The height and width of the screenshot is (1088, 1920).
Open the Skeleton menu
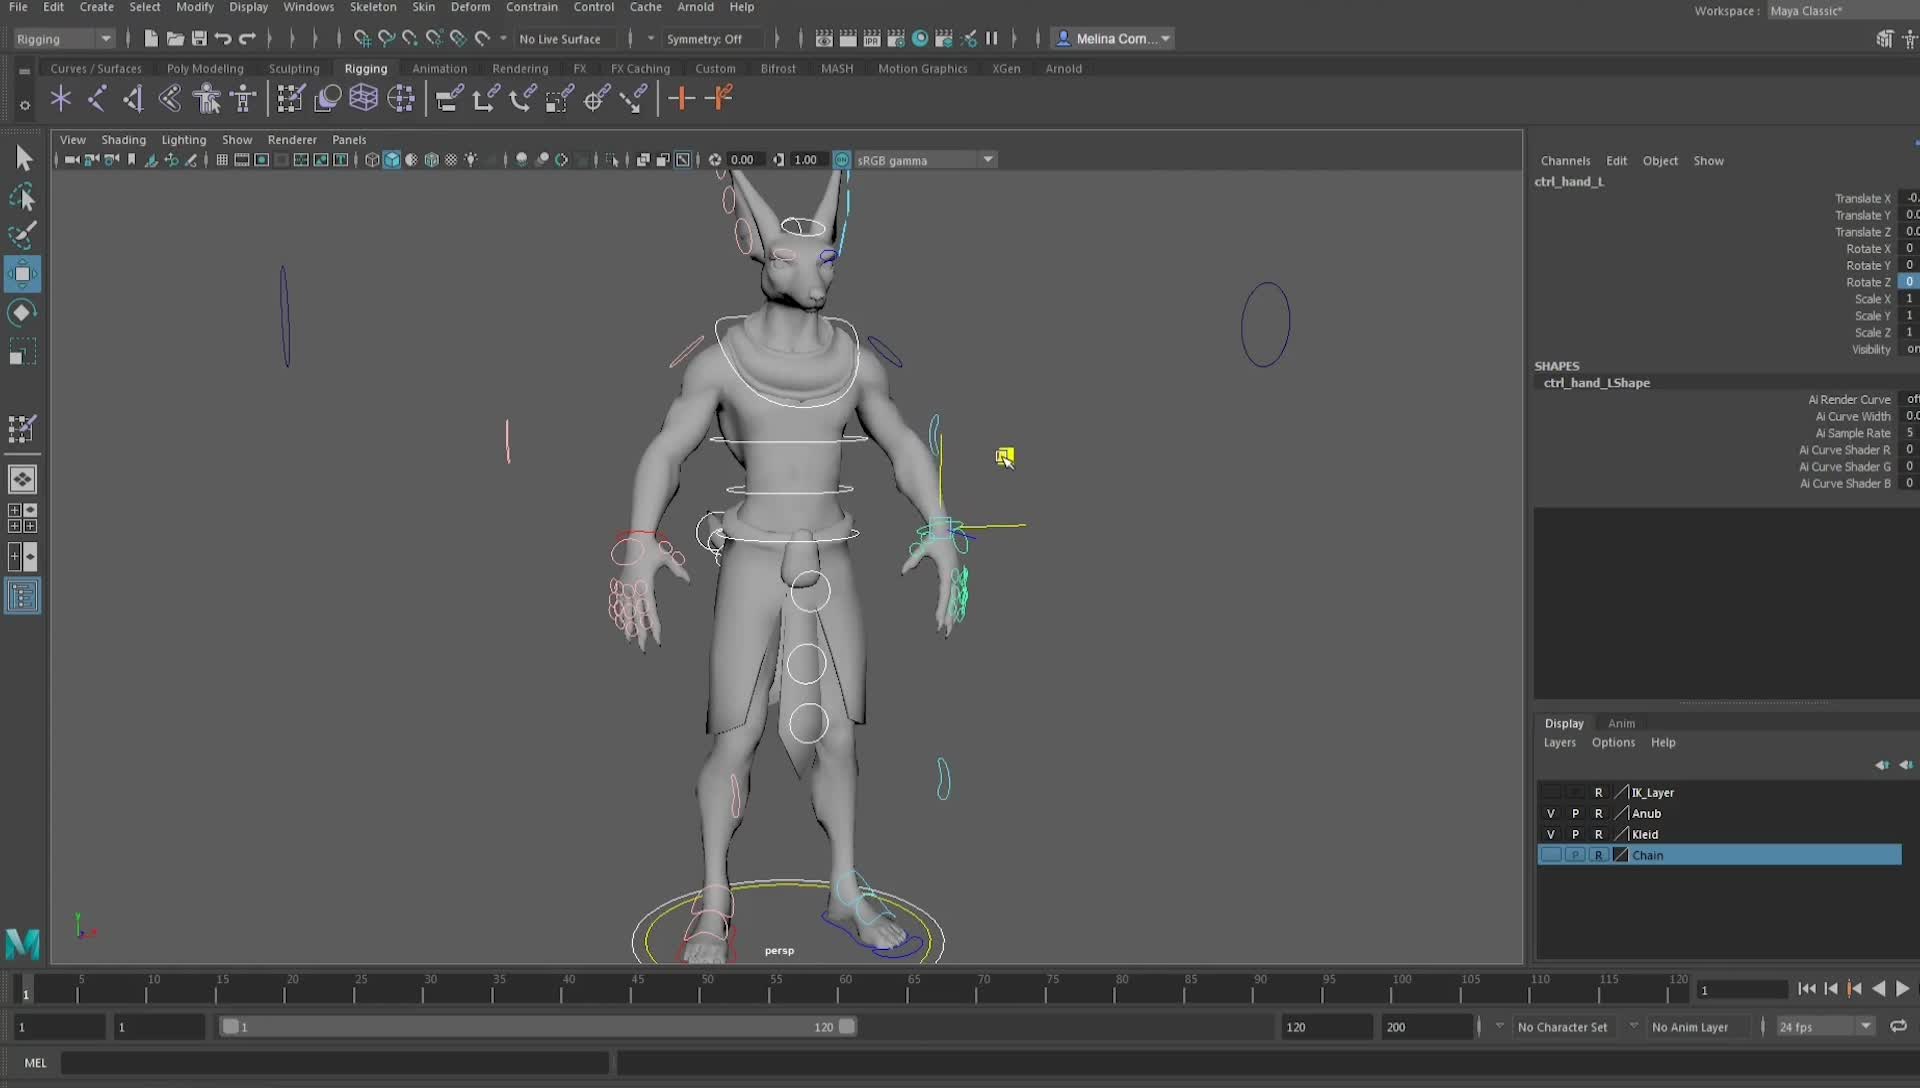372,7
